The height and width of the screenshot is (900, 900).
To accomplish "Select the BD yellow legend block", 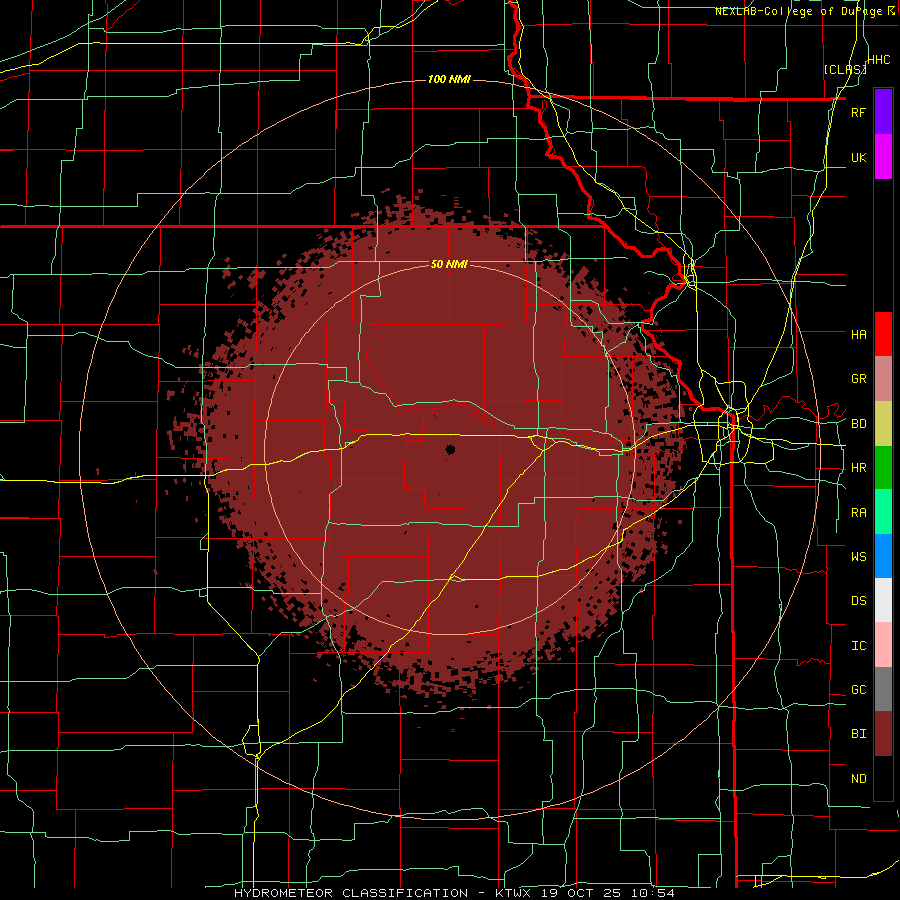I will click(883, 424).
